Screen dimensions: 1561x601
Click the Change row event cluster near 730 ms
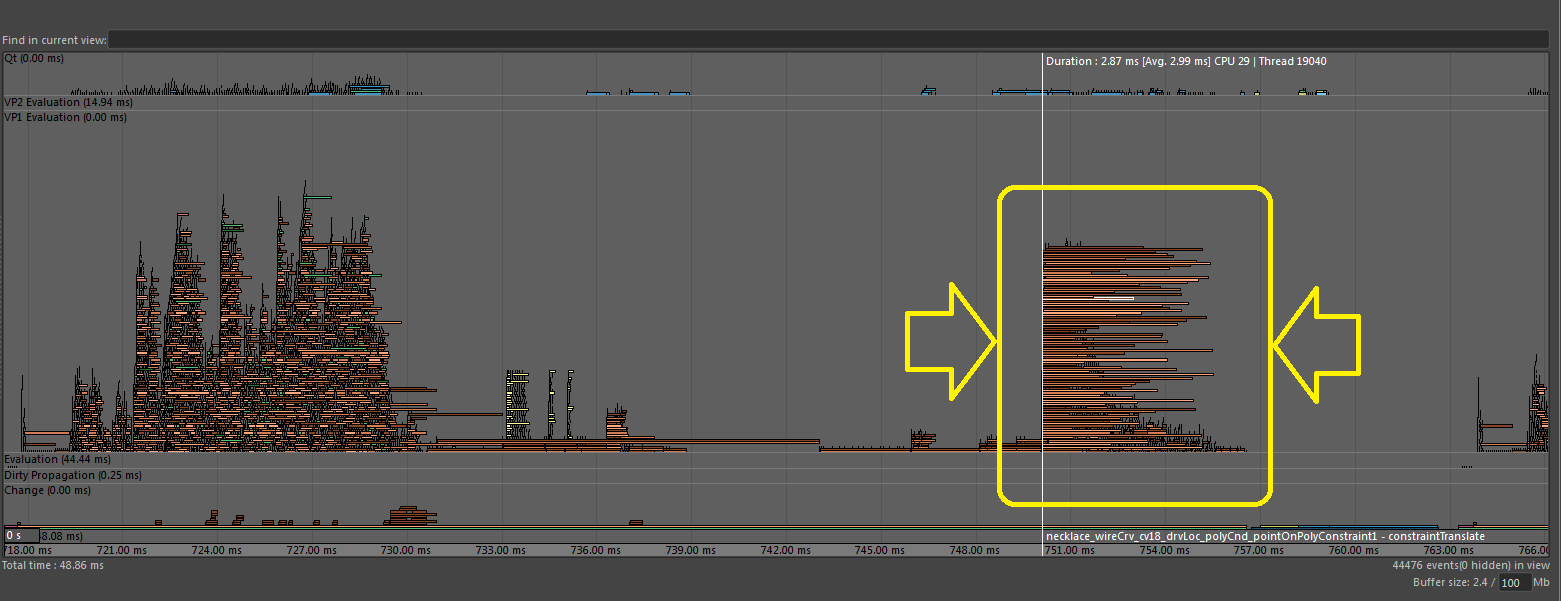pos(411,515)
